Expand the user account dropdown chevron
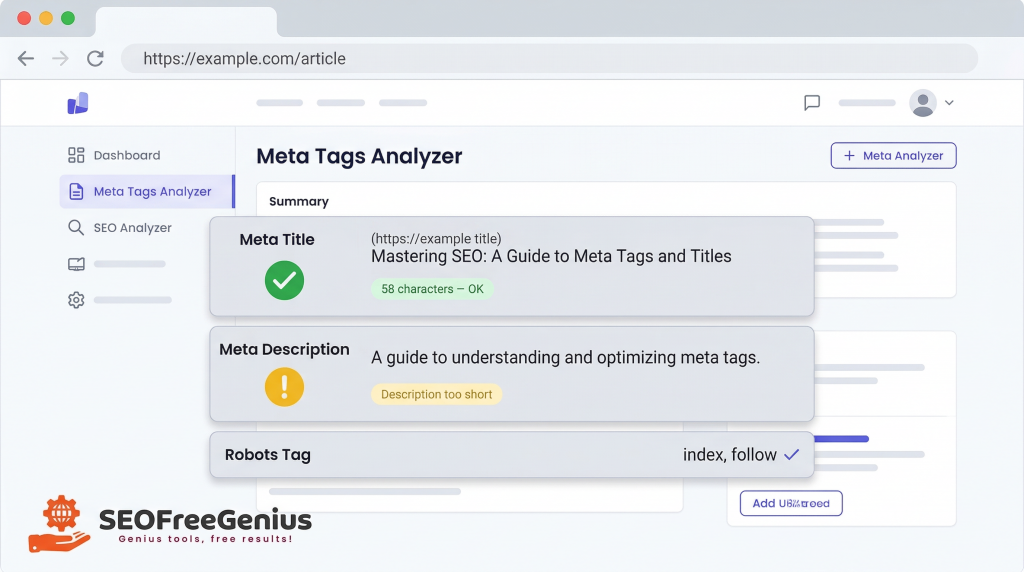The height and width of the screenshot is (572, 1024). (x=949, y=102)
